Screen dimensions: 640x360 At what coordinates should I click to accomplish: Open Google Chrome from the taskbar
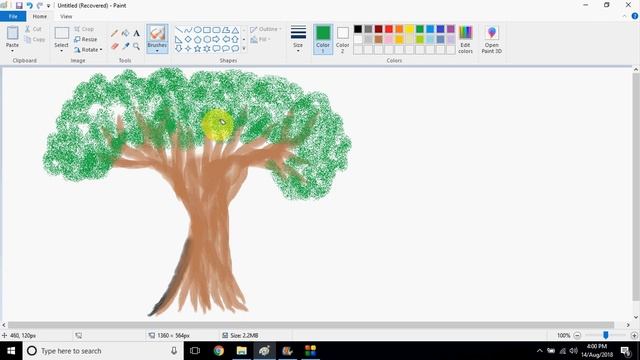(x=219, y=351)
